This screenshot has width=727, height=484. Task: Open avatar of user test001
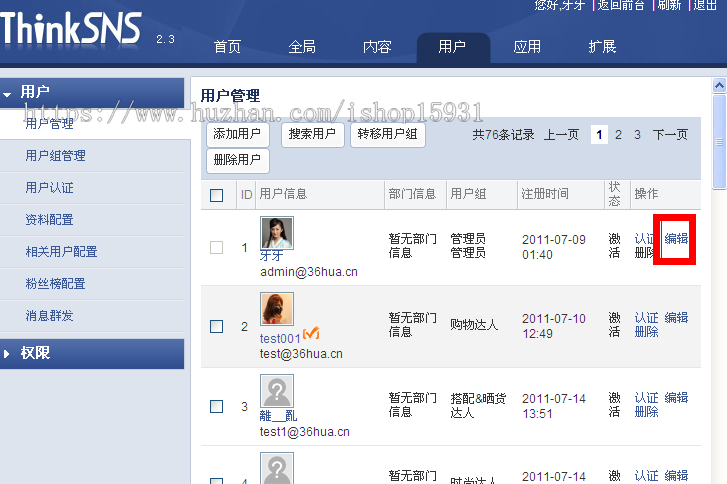277,309
